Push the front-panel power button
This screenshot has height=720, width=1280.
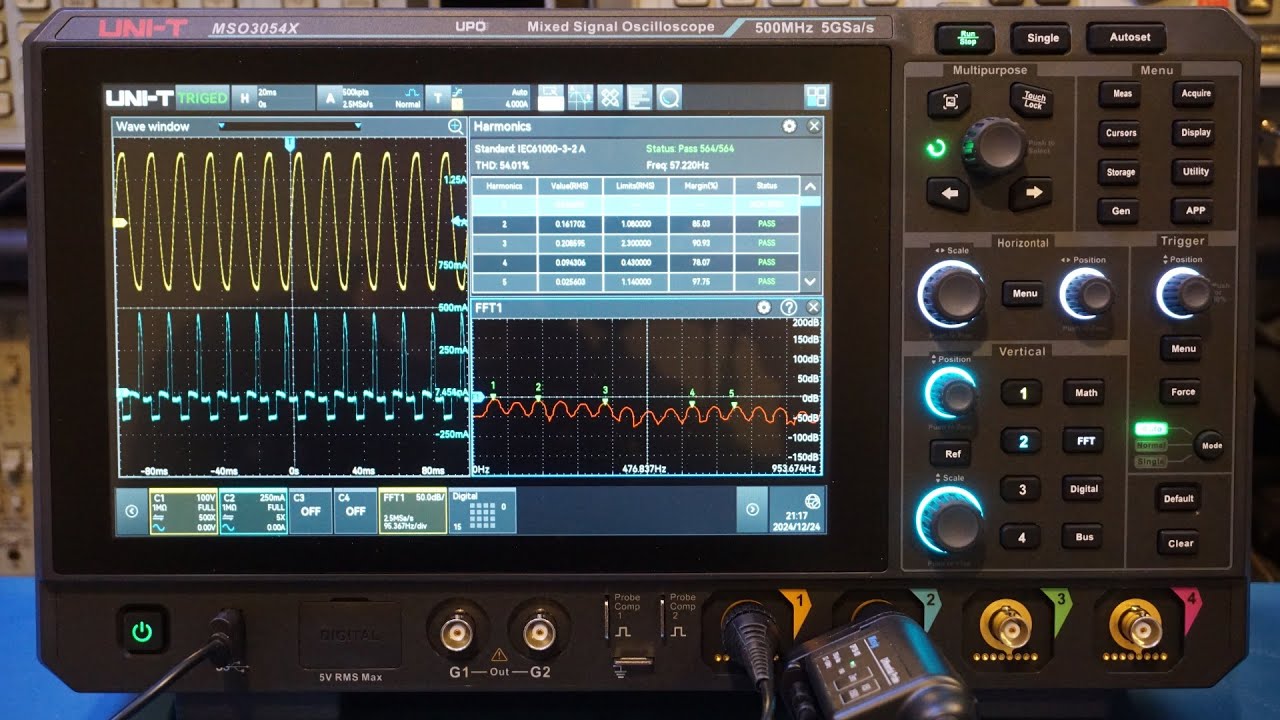point(142,631)
